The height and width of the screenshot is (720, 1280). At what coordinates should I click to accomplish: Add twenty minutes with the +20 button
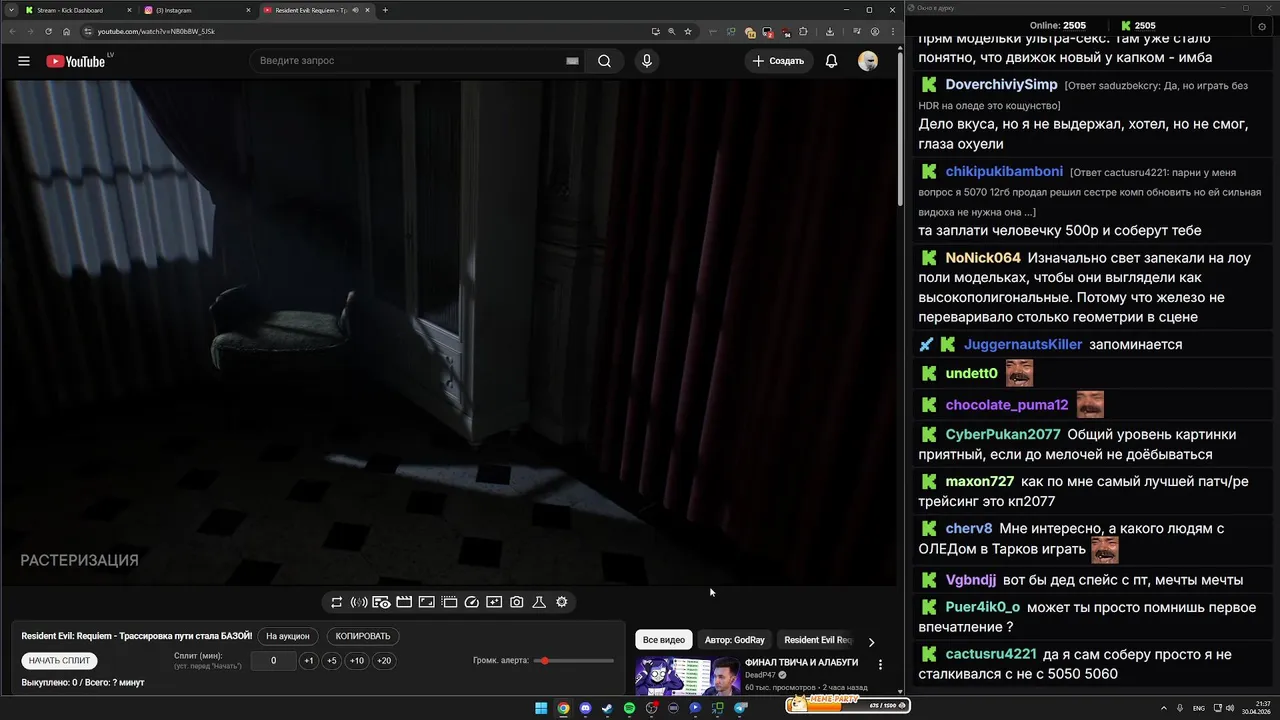pos(384,661)
